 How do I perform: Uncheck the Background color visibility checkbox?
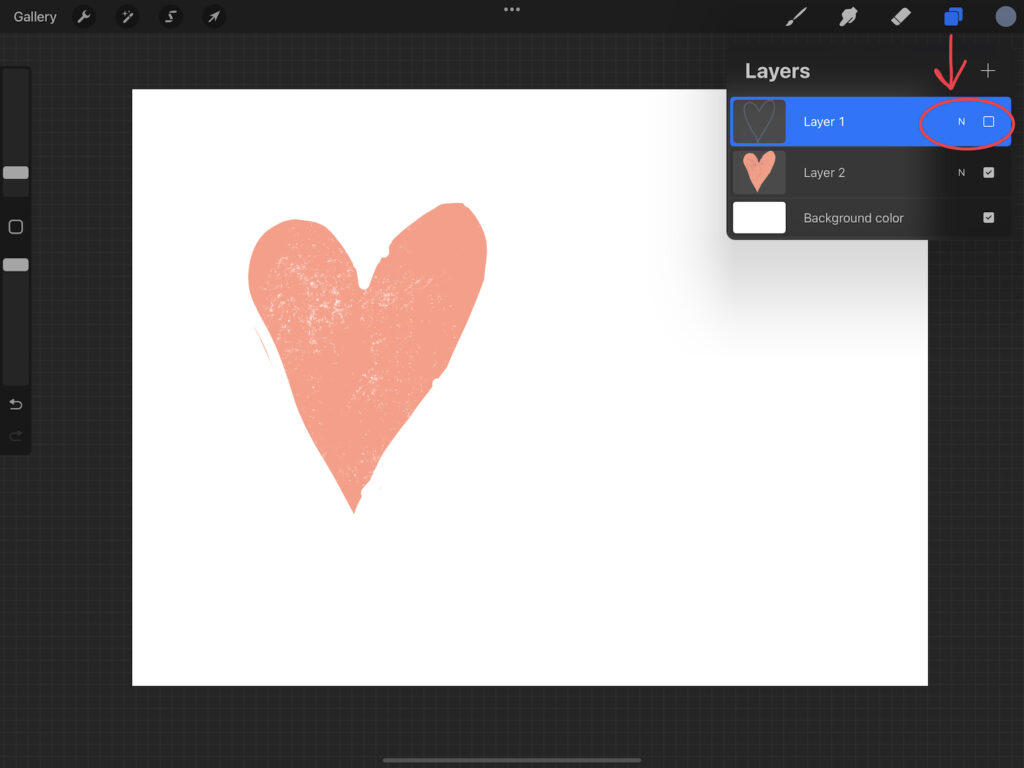point(988,218)
